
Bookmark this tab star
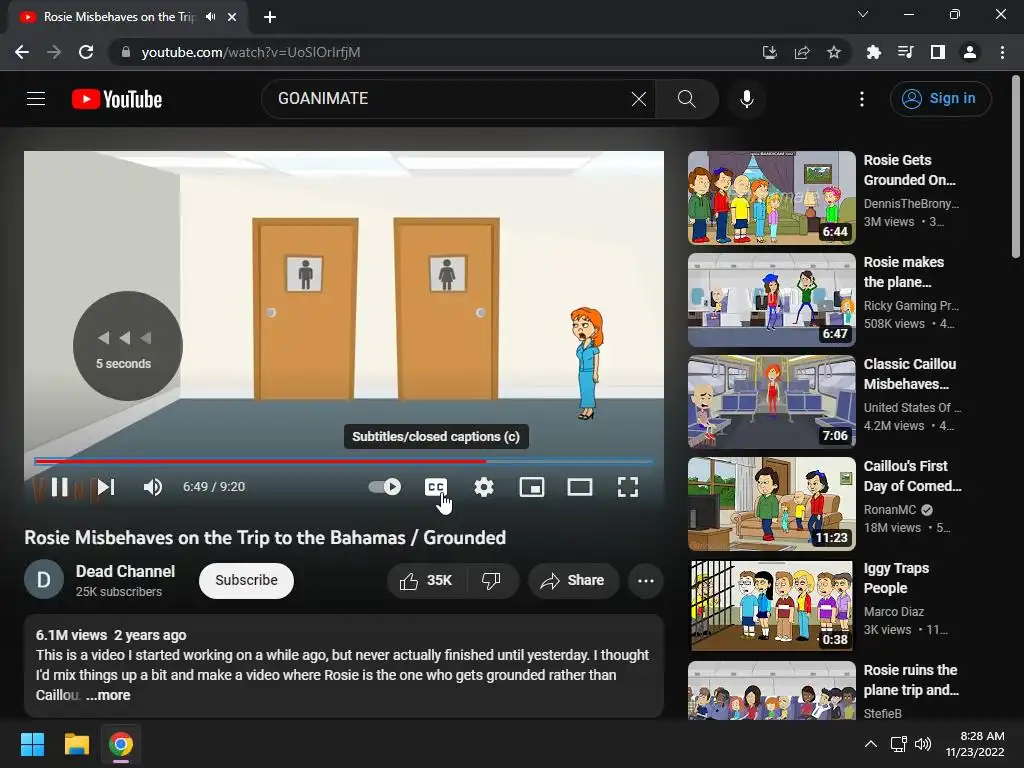pos(834,52)
